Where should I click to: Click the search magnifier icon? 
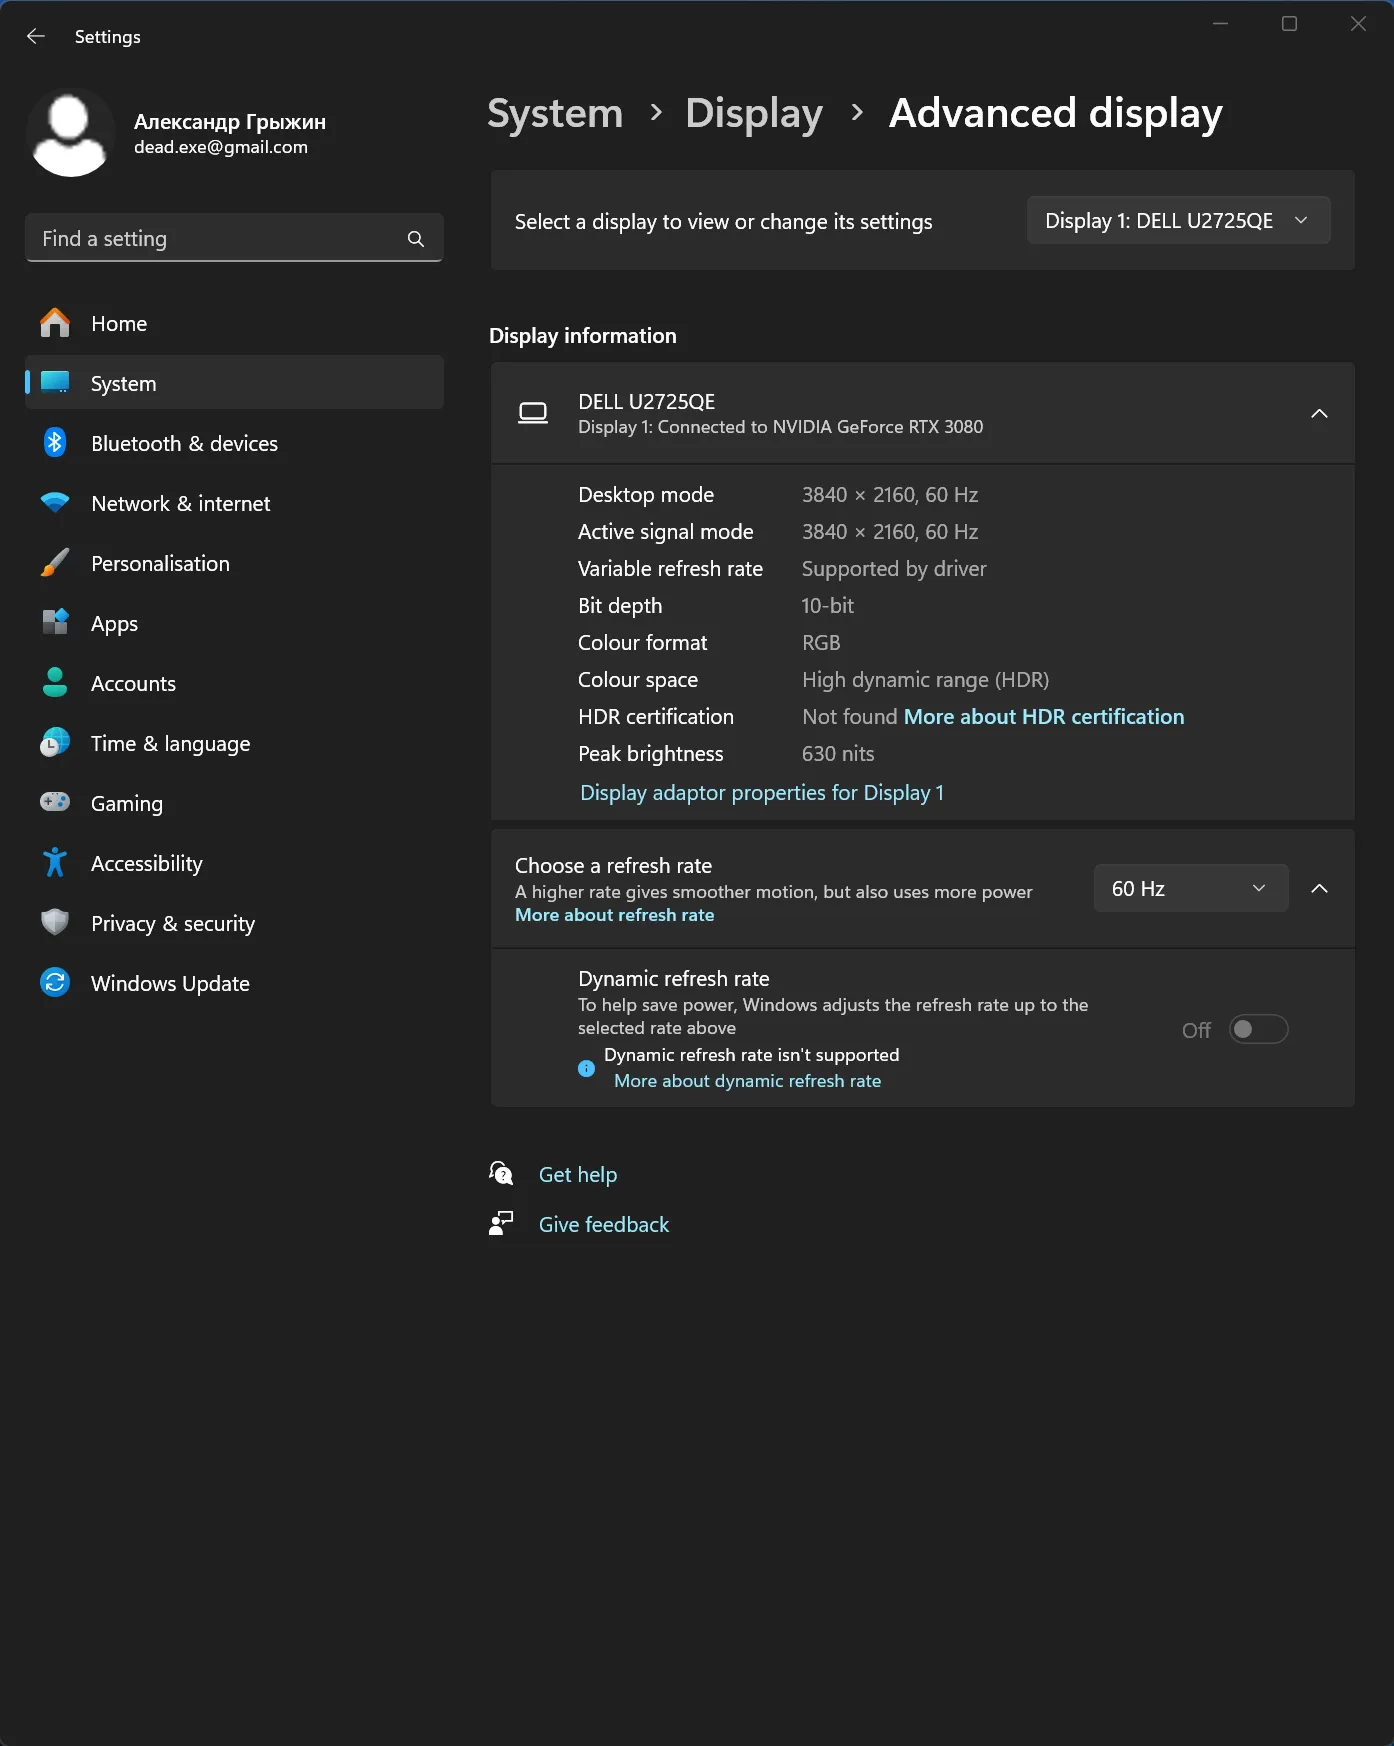tap(416, 239)
